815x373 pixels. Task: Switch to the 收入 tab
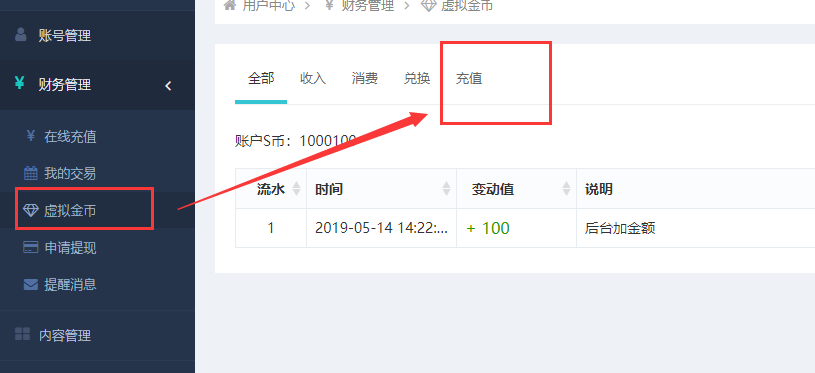(313, 78)
